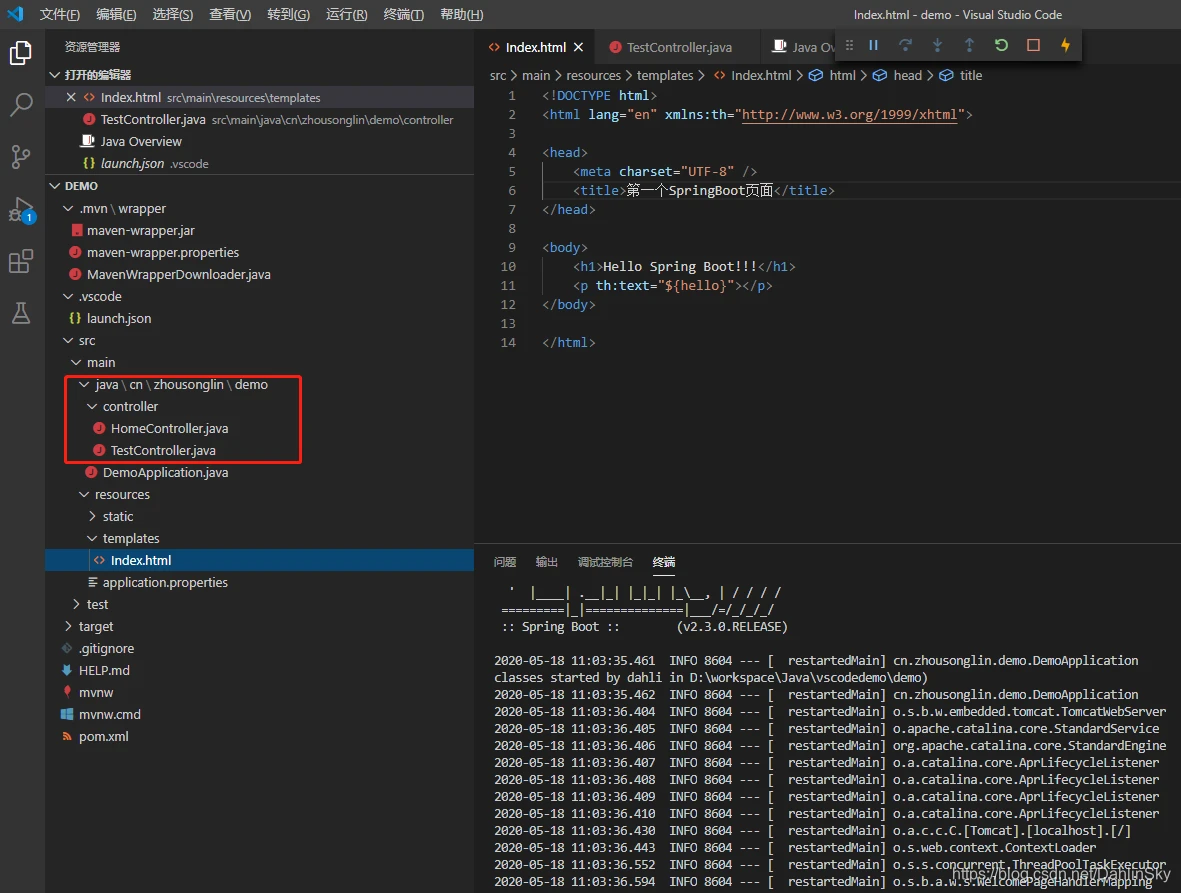Open application.properties file
The width and height of the screenshot is (1181, 893).
click(x=165, y=583)
